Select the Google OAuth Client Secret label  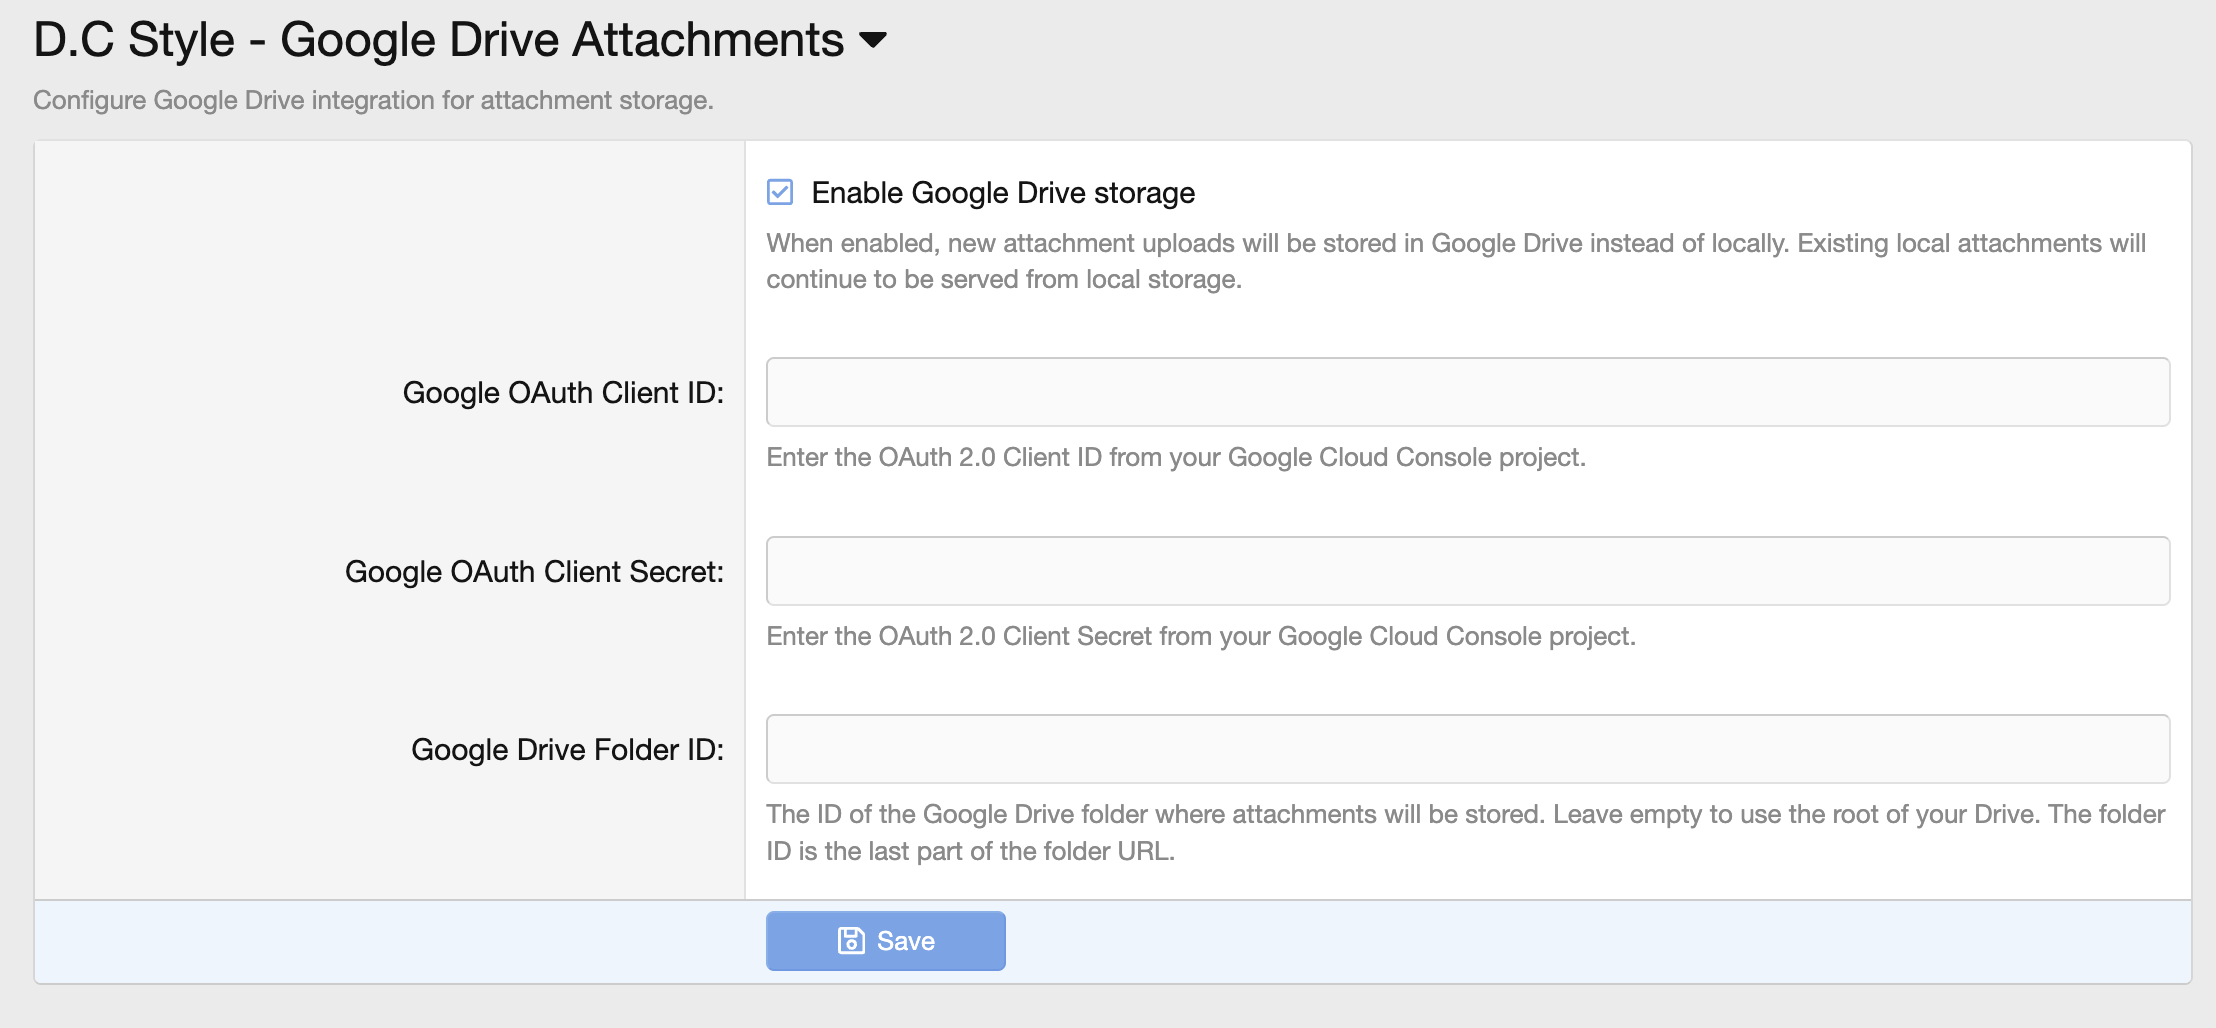[534, 572]
